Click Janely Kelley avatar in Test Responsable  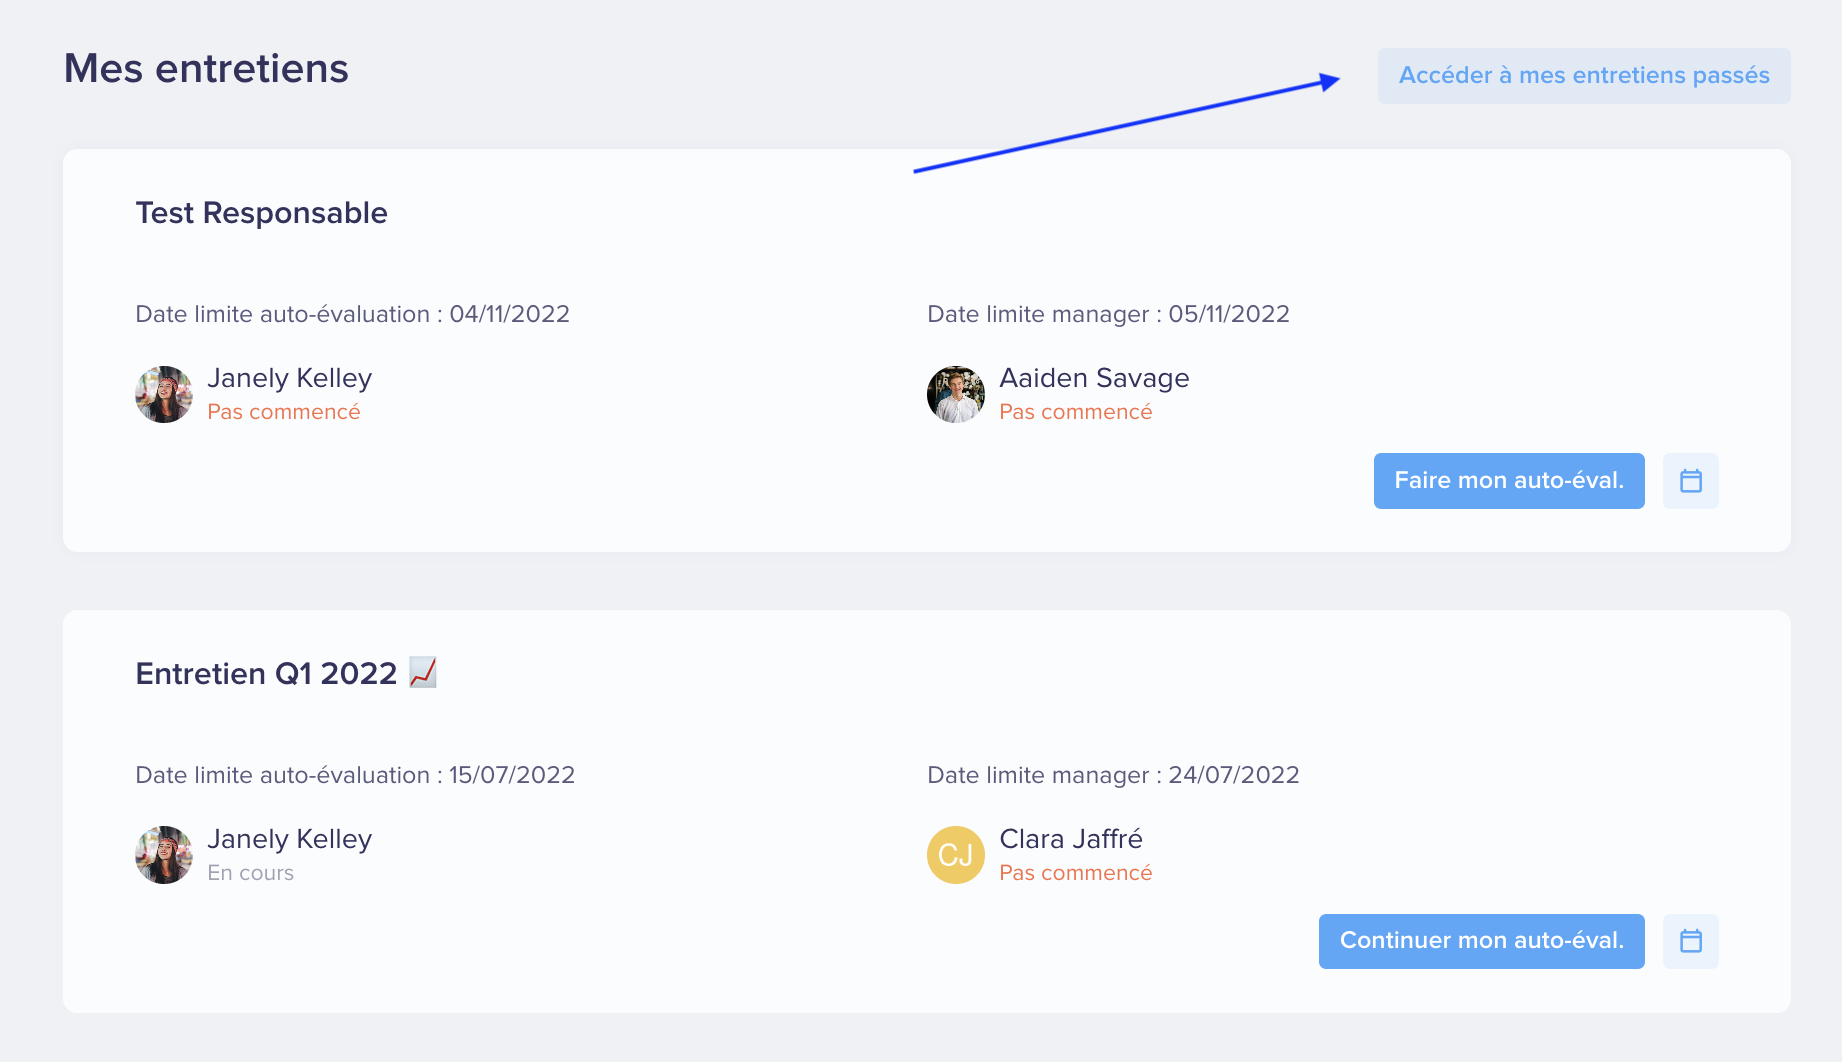click(x=164, y=394)
